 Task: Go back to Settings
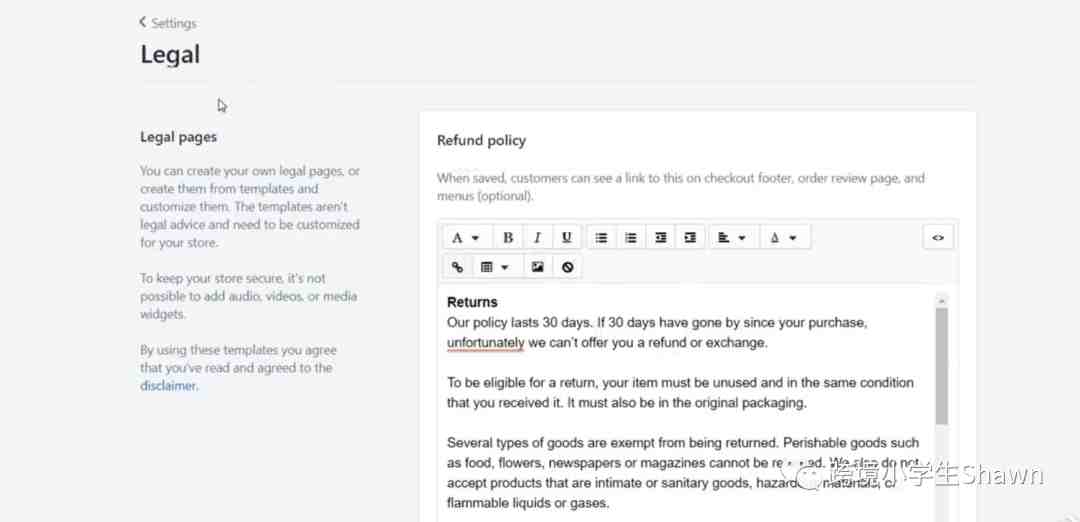168,23
